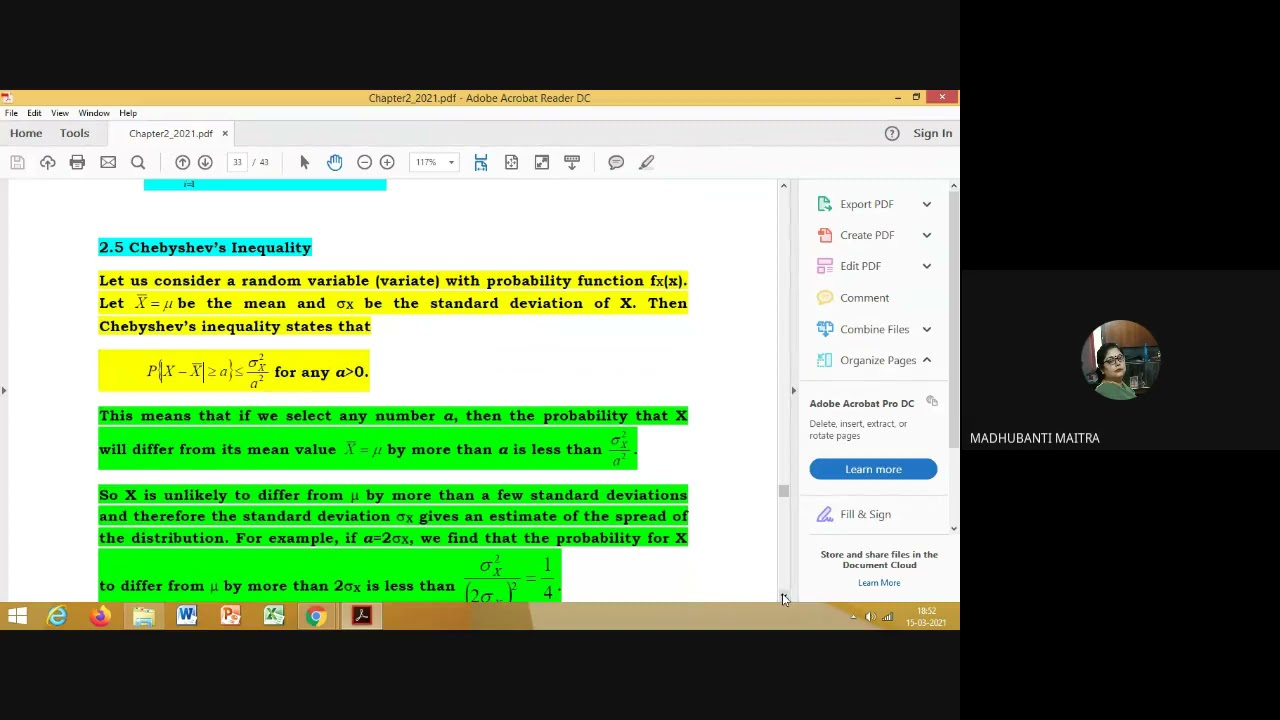Viewport: 1280px width, 720px height.
Task: Click the Edit PDF tool label
Action: 860,266
